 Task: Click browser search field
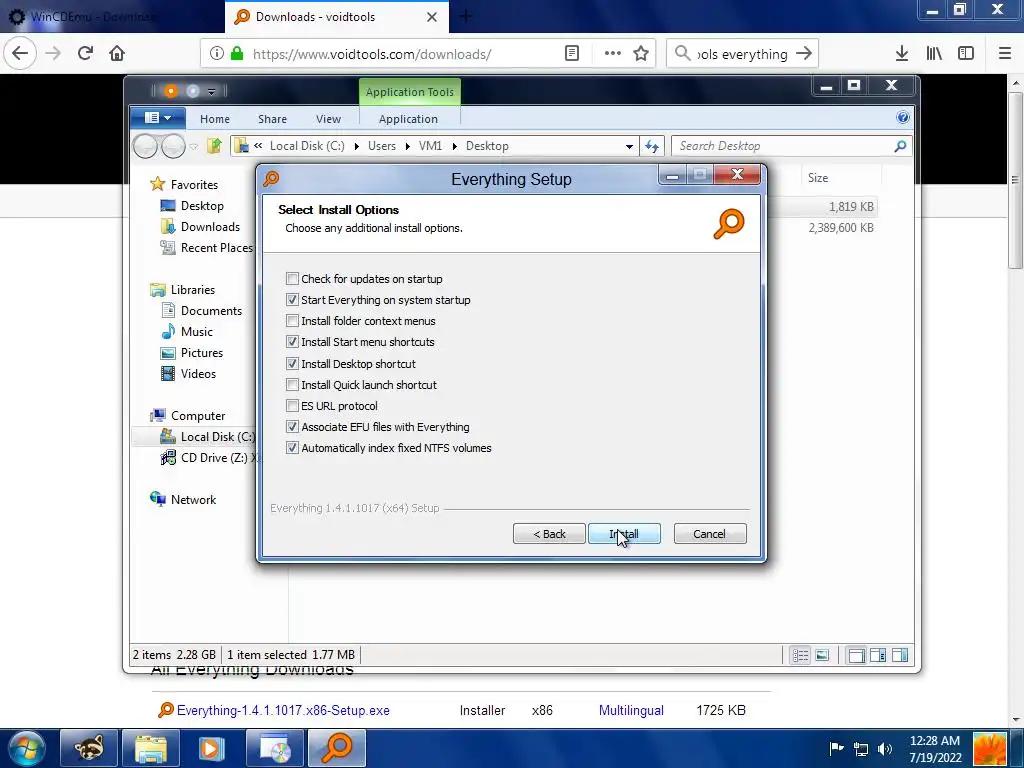742,54
